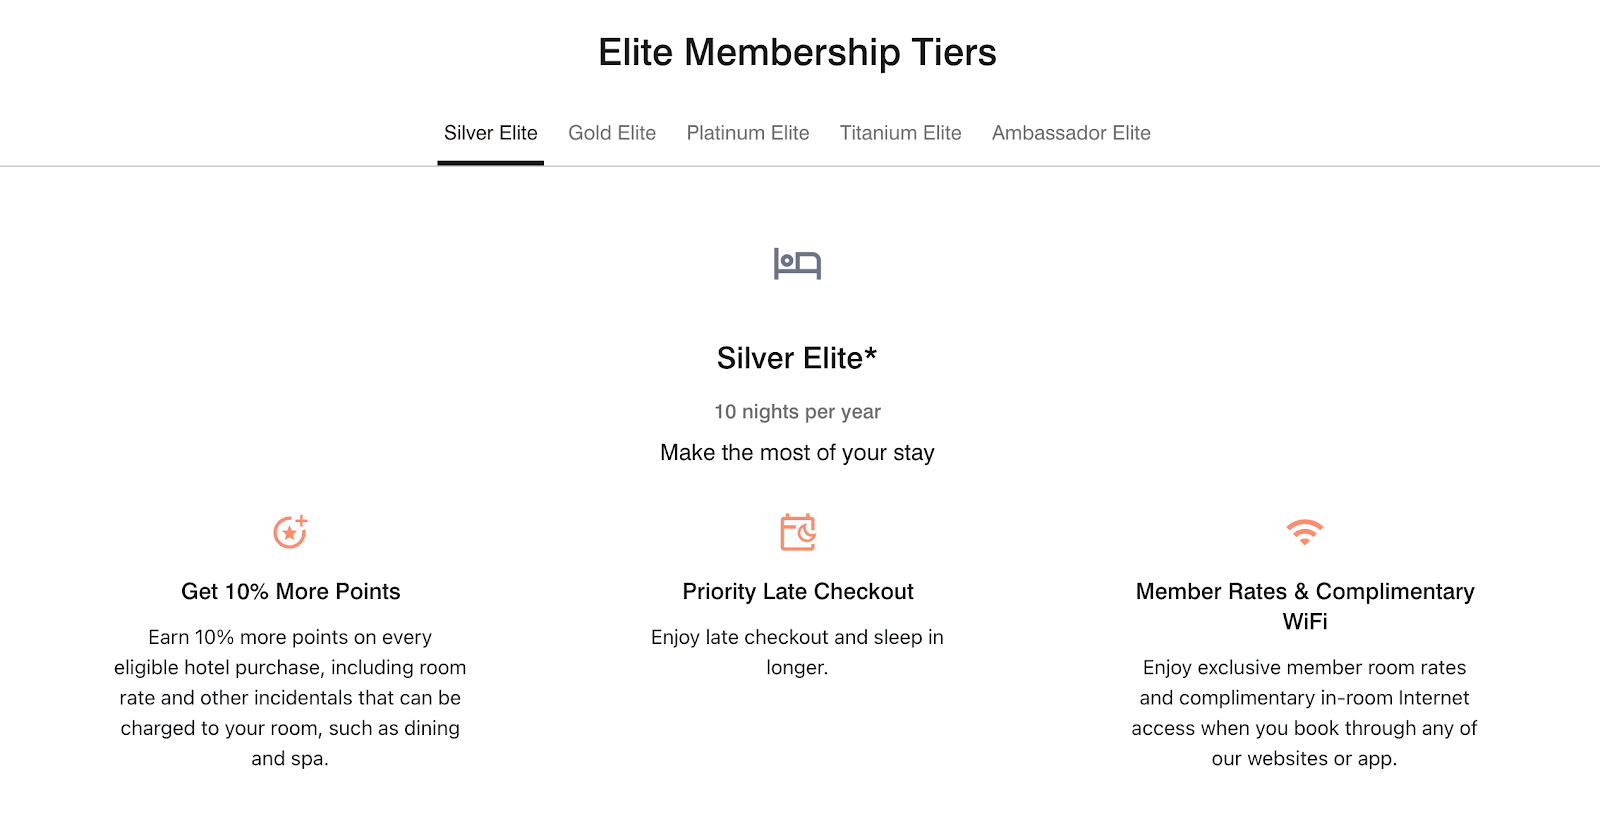1600x838 pixels.
Task: Click the star points icon
Action: (x=290, y=532)
